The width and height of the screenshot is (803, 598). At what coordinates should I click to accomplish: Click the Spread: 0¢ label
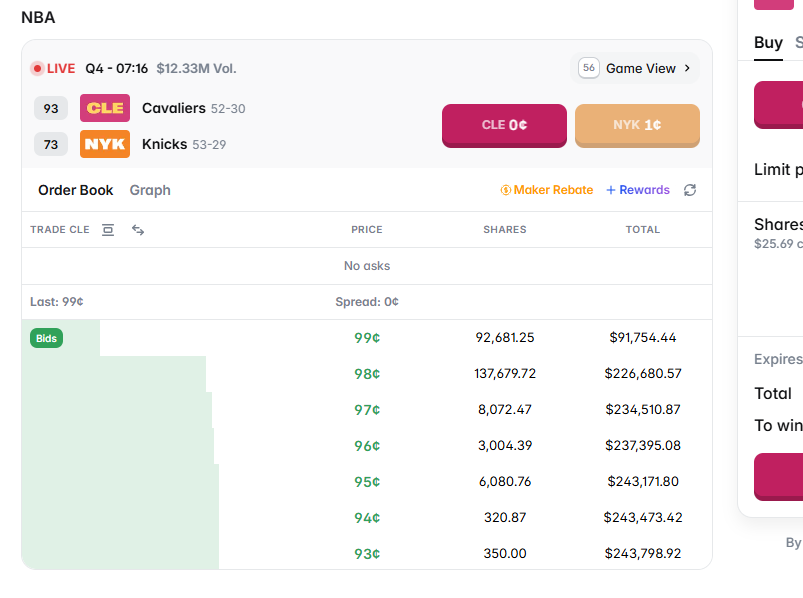(367, 302)
